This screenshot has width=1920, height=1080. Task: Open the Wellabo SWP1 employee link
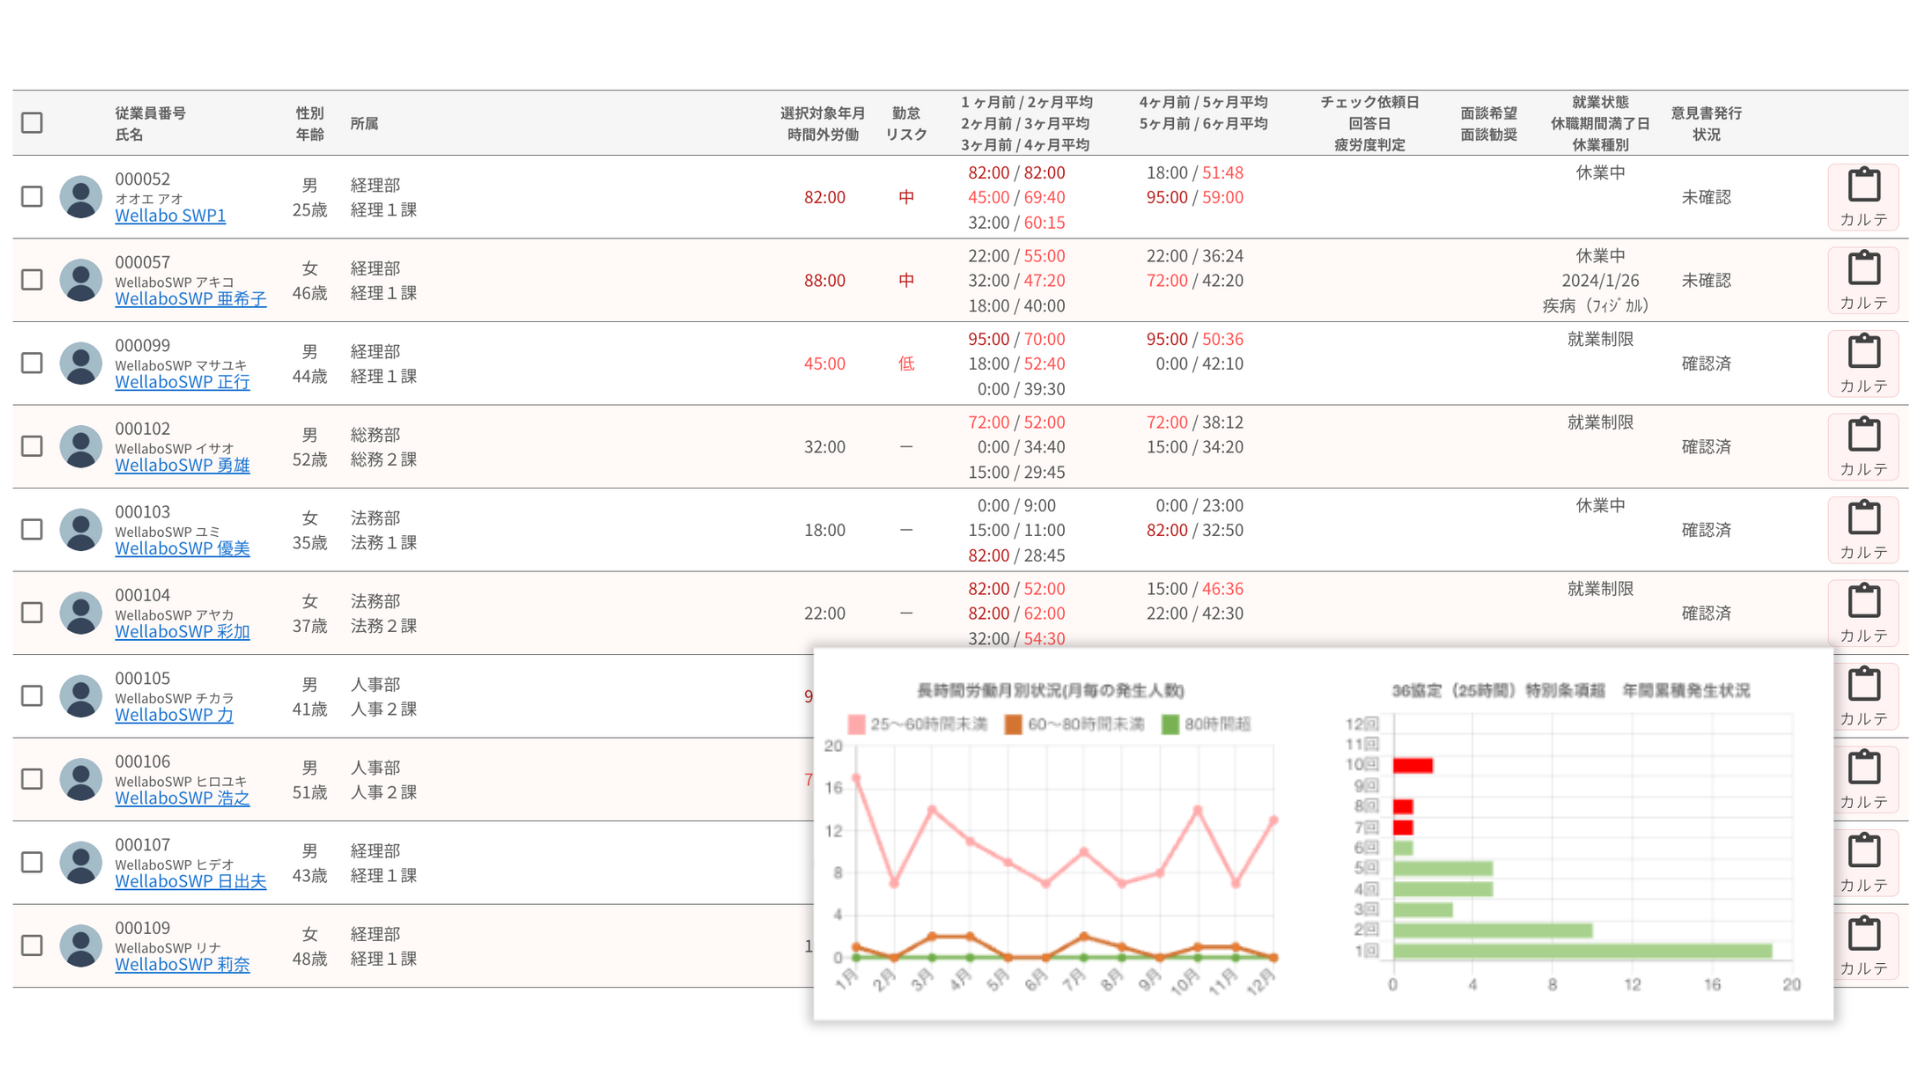click(x=170, y=216)
